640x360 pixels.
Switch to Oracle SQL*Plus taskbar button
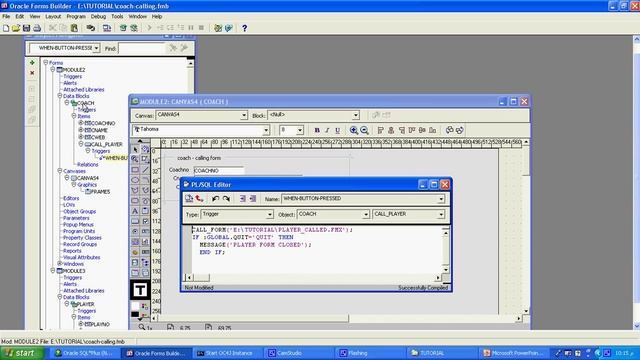[x=84, y=353]
